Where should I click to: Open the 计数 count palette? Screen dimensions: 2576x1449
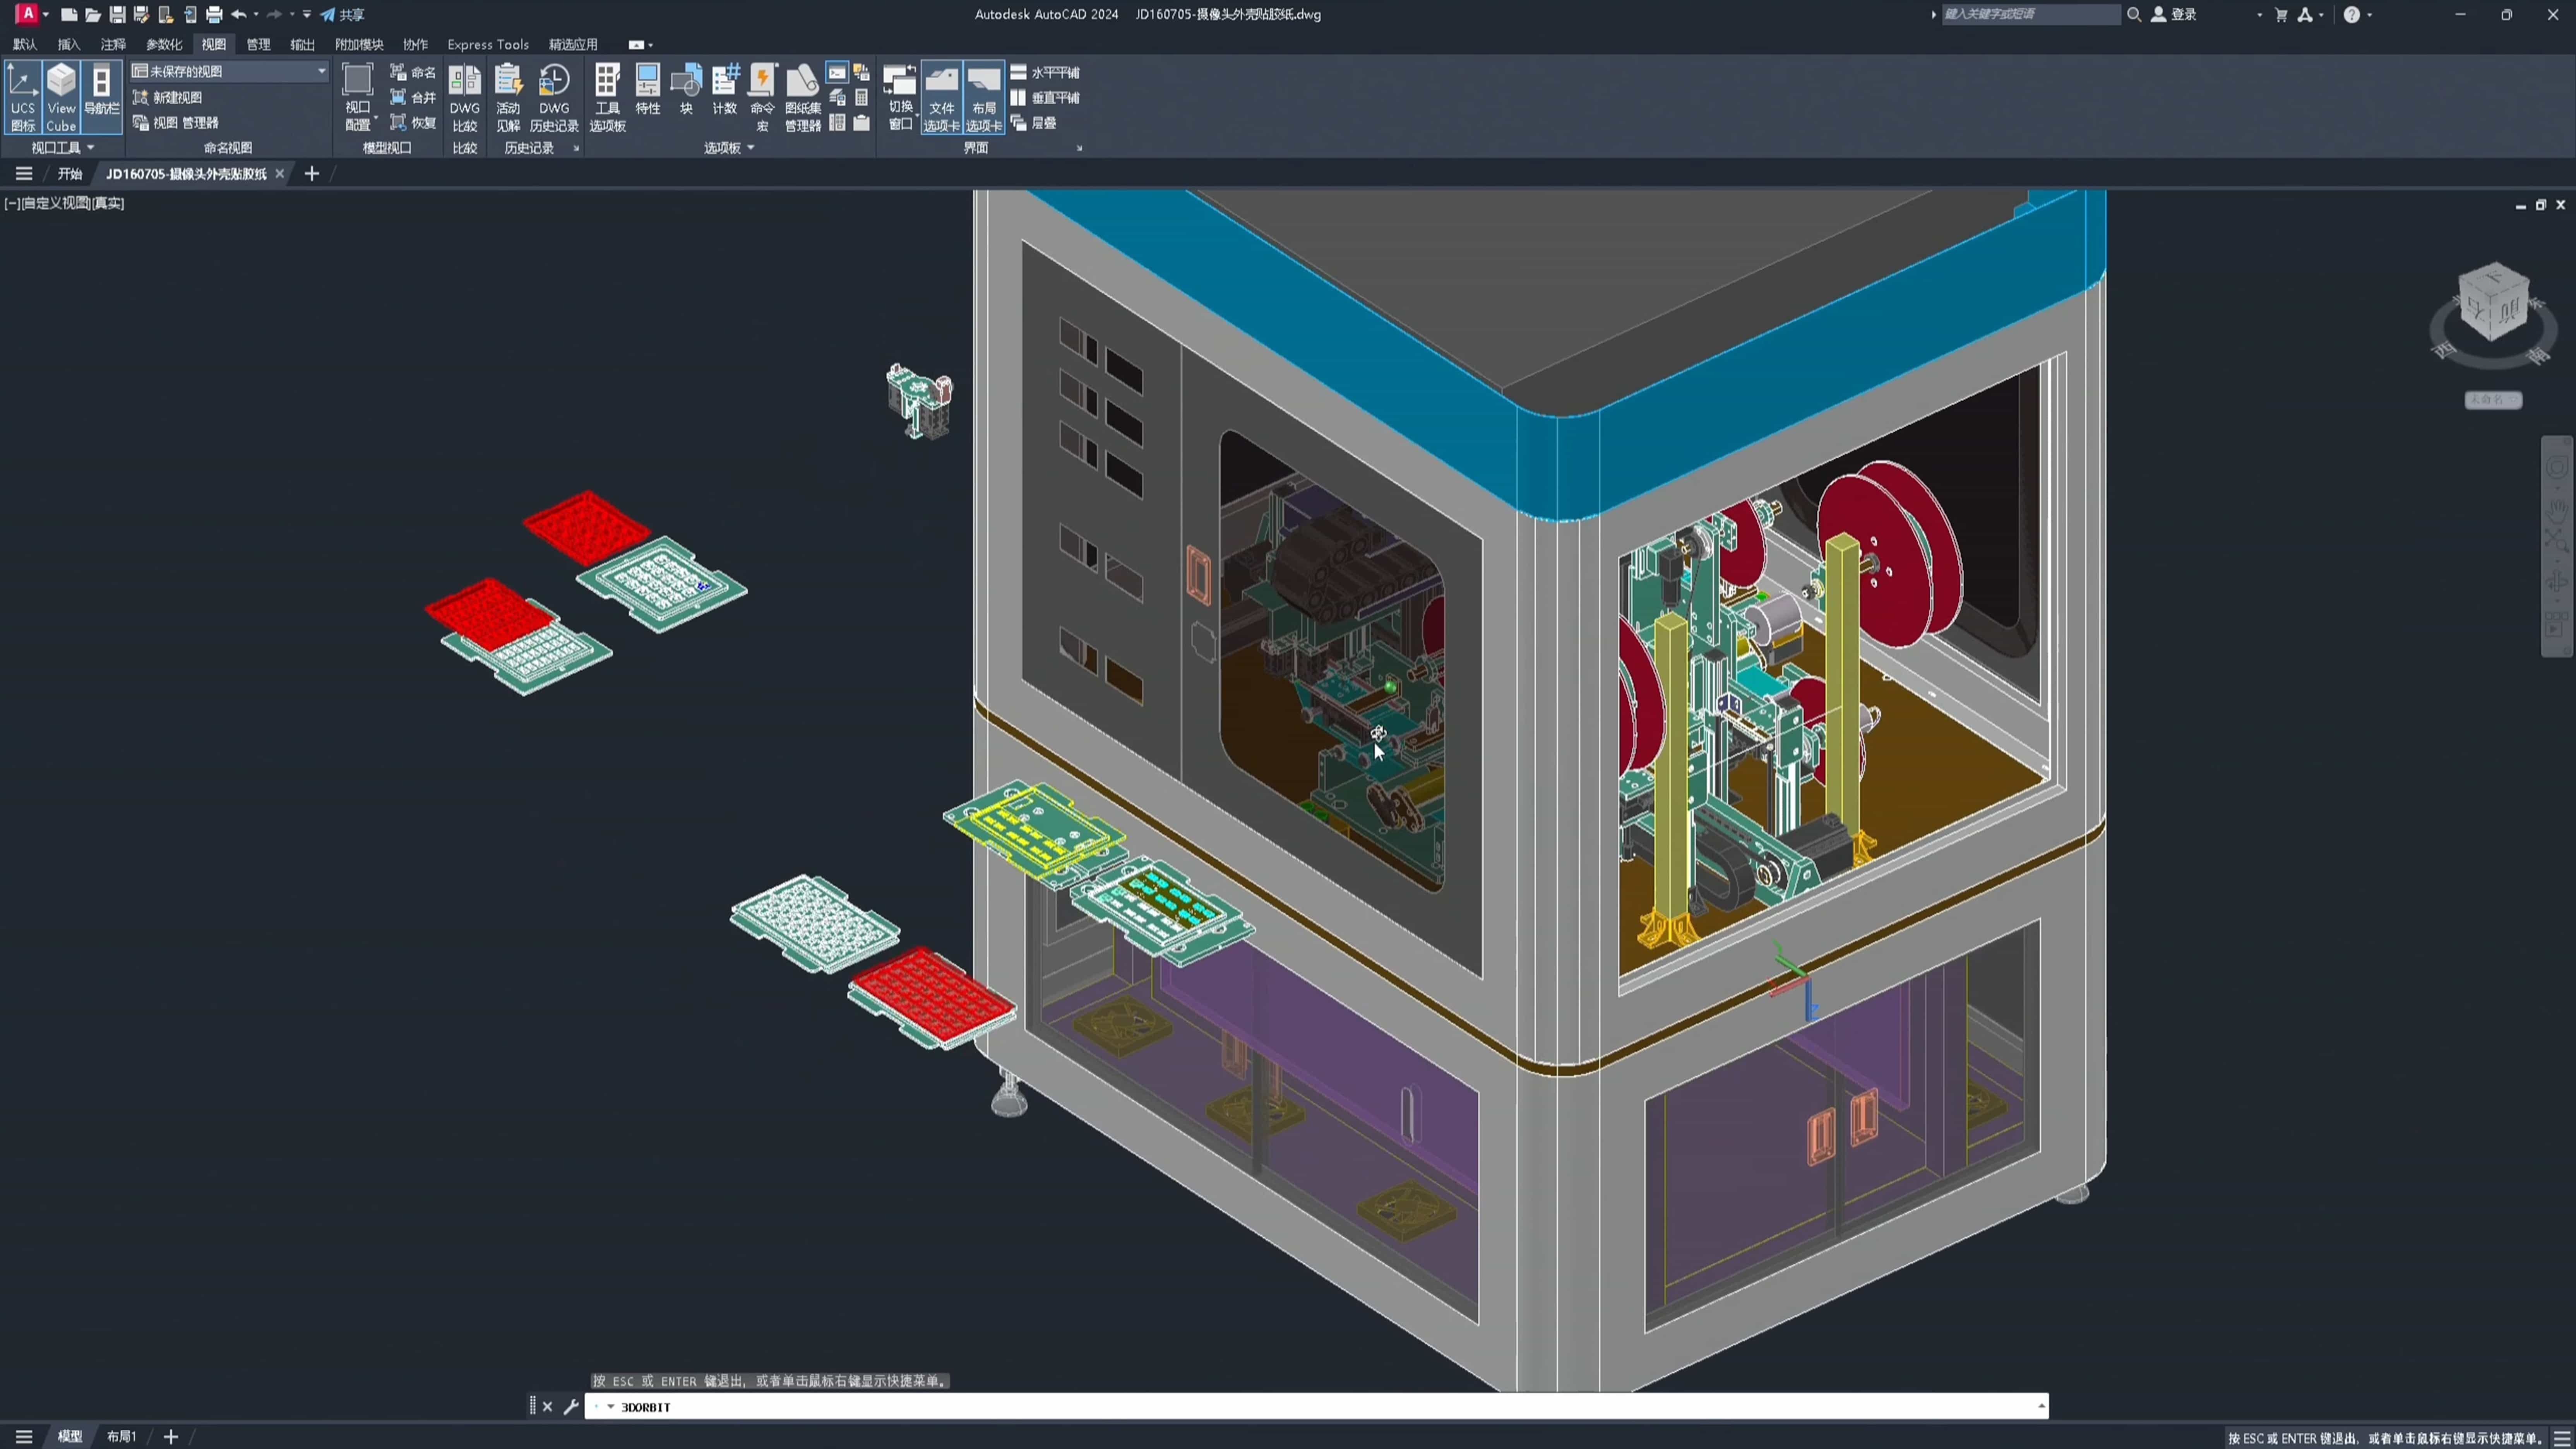click(725, 90)
